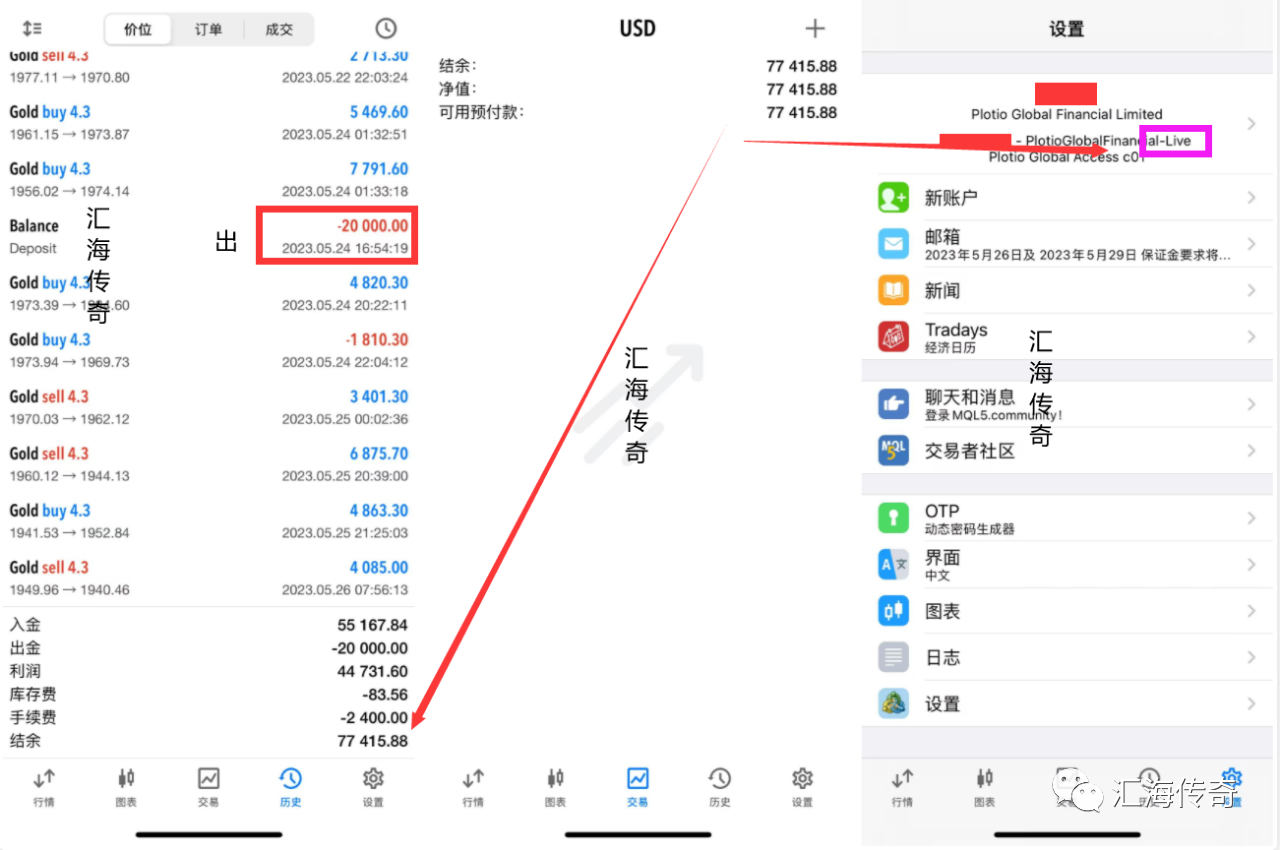This screenshot has width=1280, height=850.
Task: Open the 邮箱 mail icon
Action: pyautogui.click(x=893, y=244)
